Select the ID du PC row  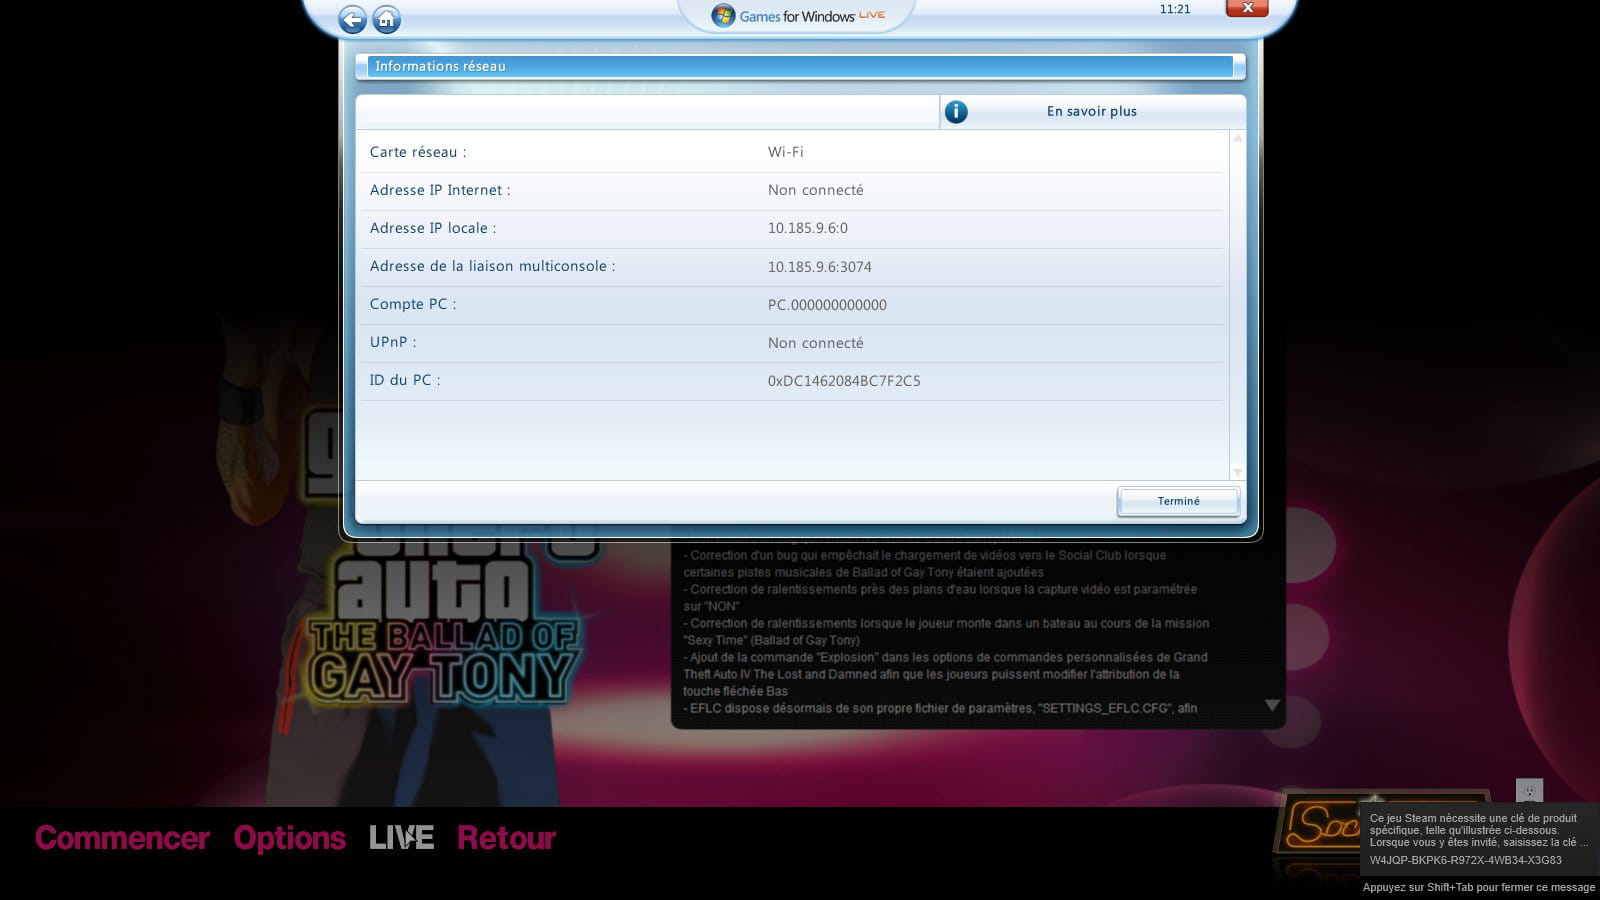coord(790,381)
